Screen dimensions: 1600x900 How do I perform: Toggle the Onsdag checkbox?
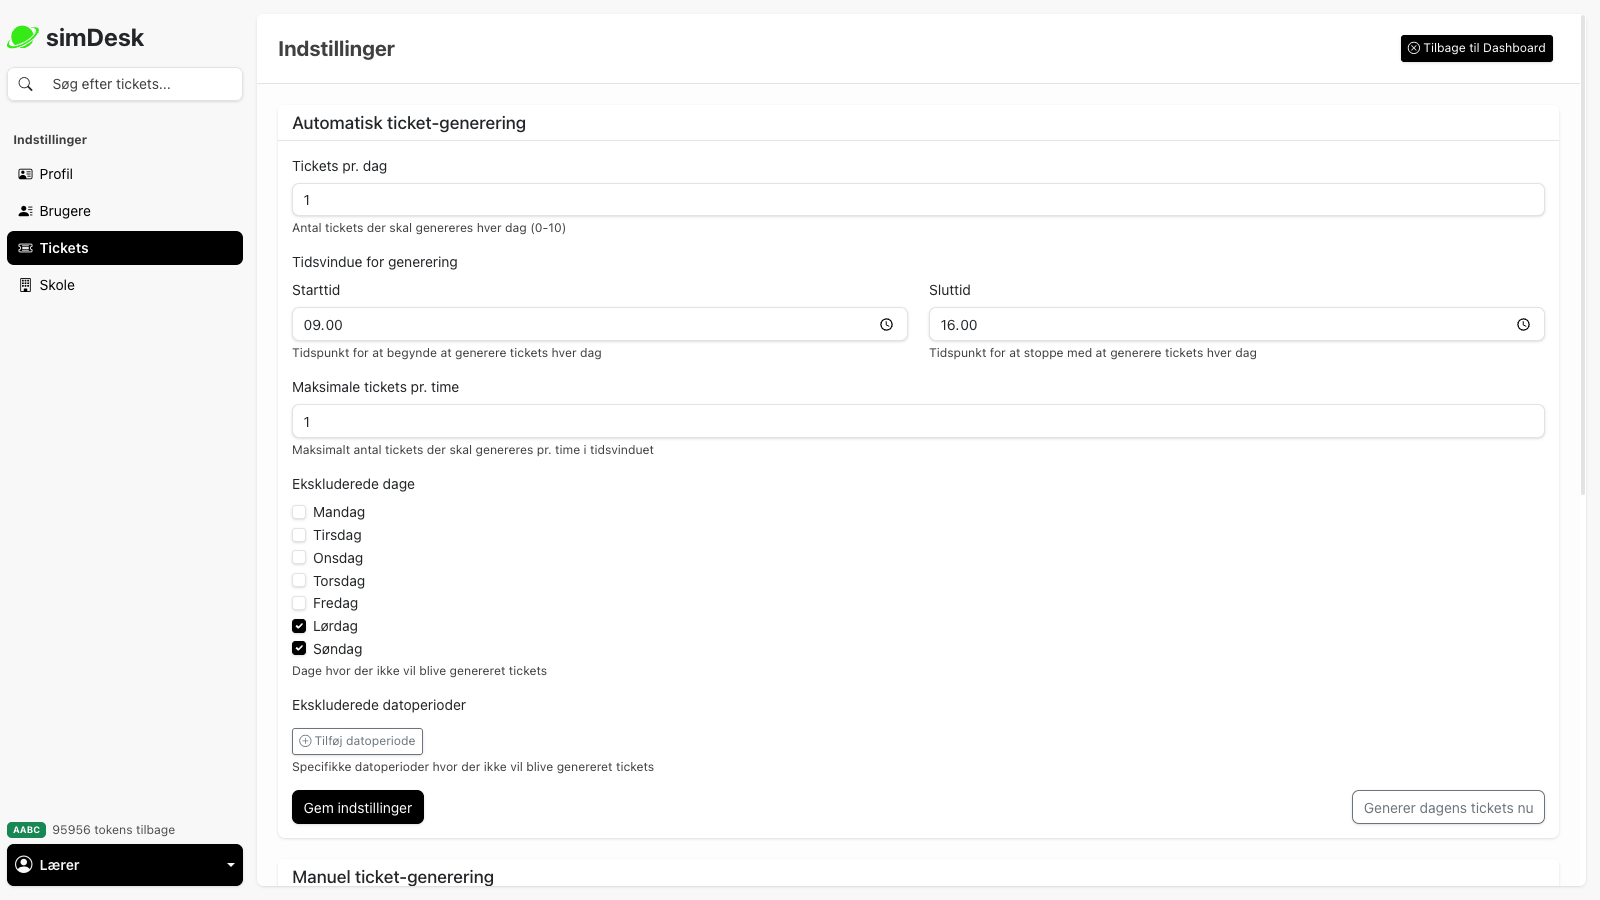coord(299,557)
